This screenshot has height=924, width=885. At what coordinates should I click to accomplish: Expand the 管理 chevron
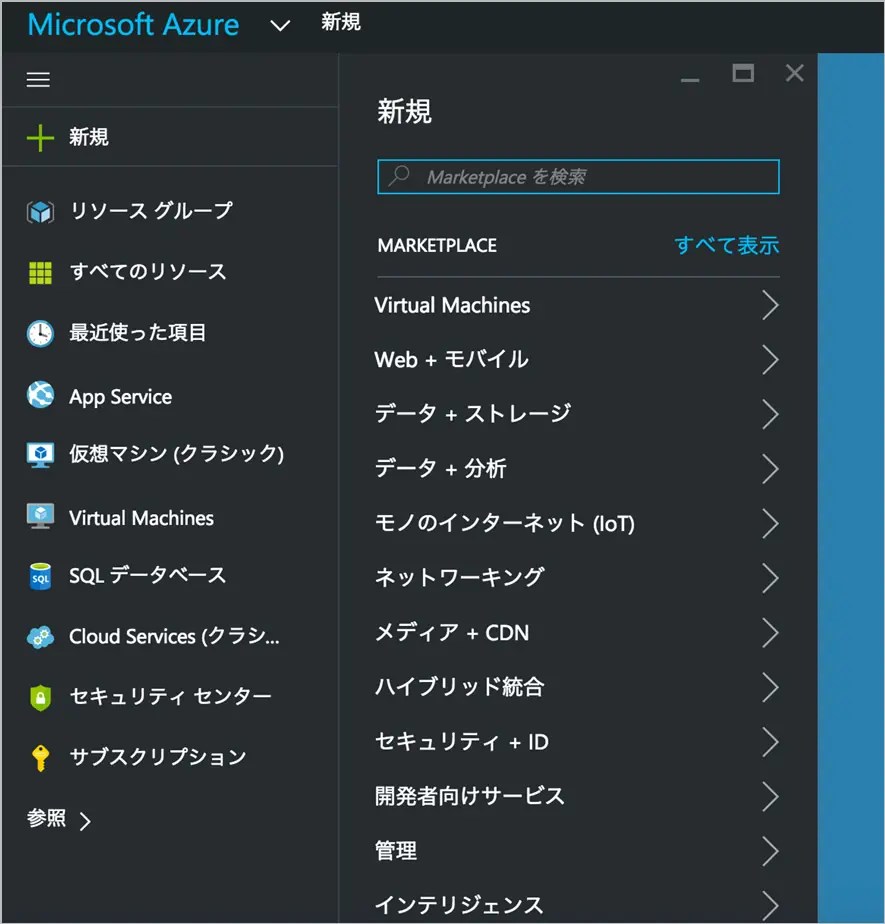tap(770, 851)
